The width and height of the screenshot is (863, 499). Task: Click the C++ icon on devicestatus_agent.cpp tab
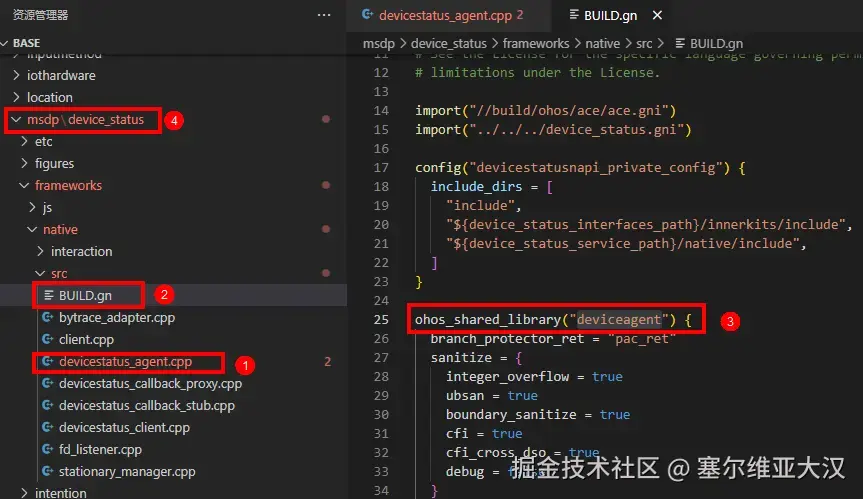click(368, 15)
